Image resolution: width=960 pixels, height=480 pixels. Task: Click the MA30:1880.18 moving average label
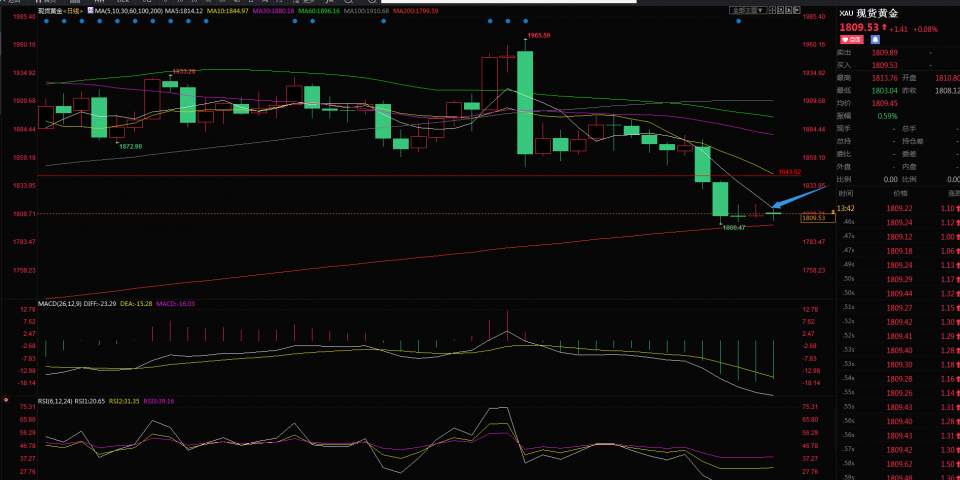tap(272, 11)
